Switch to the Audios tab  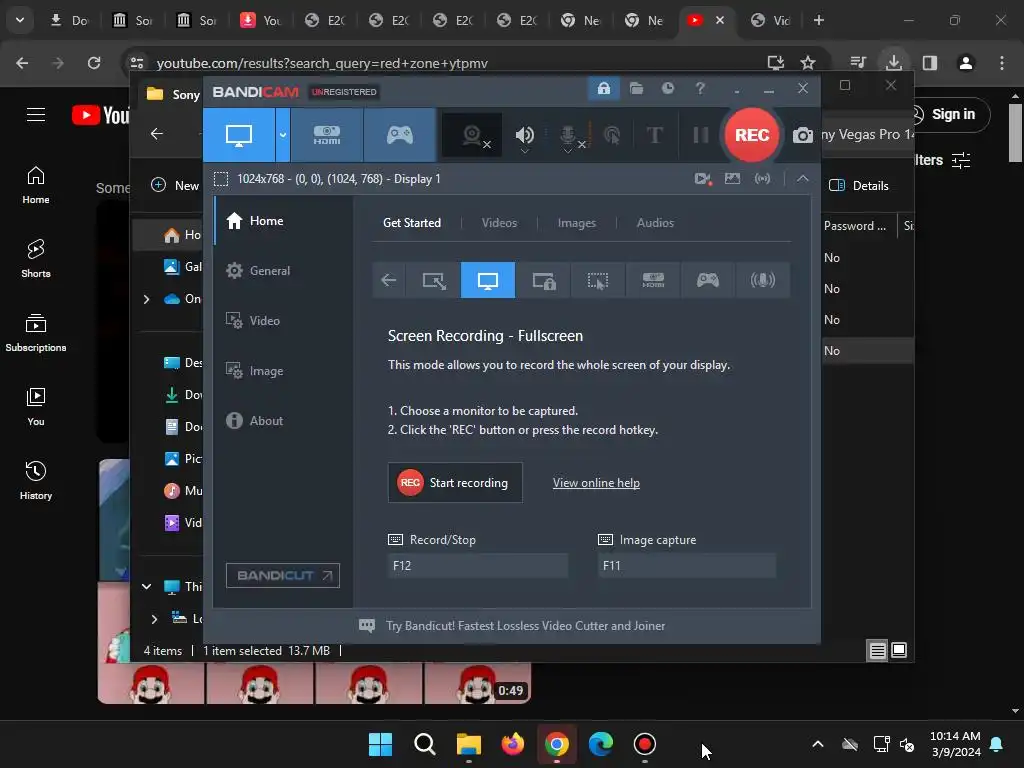tap(655, 223)
